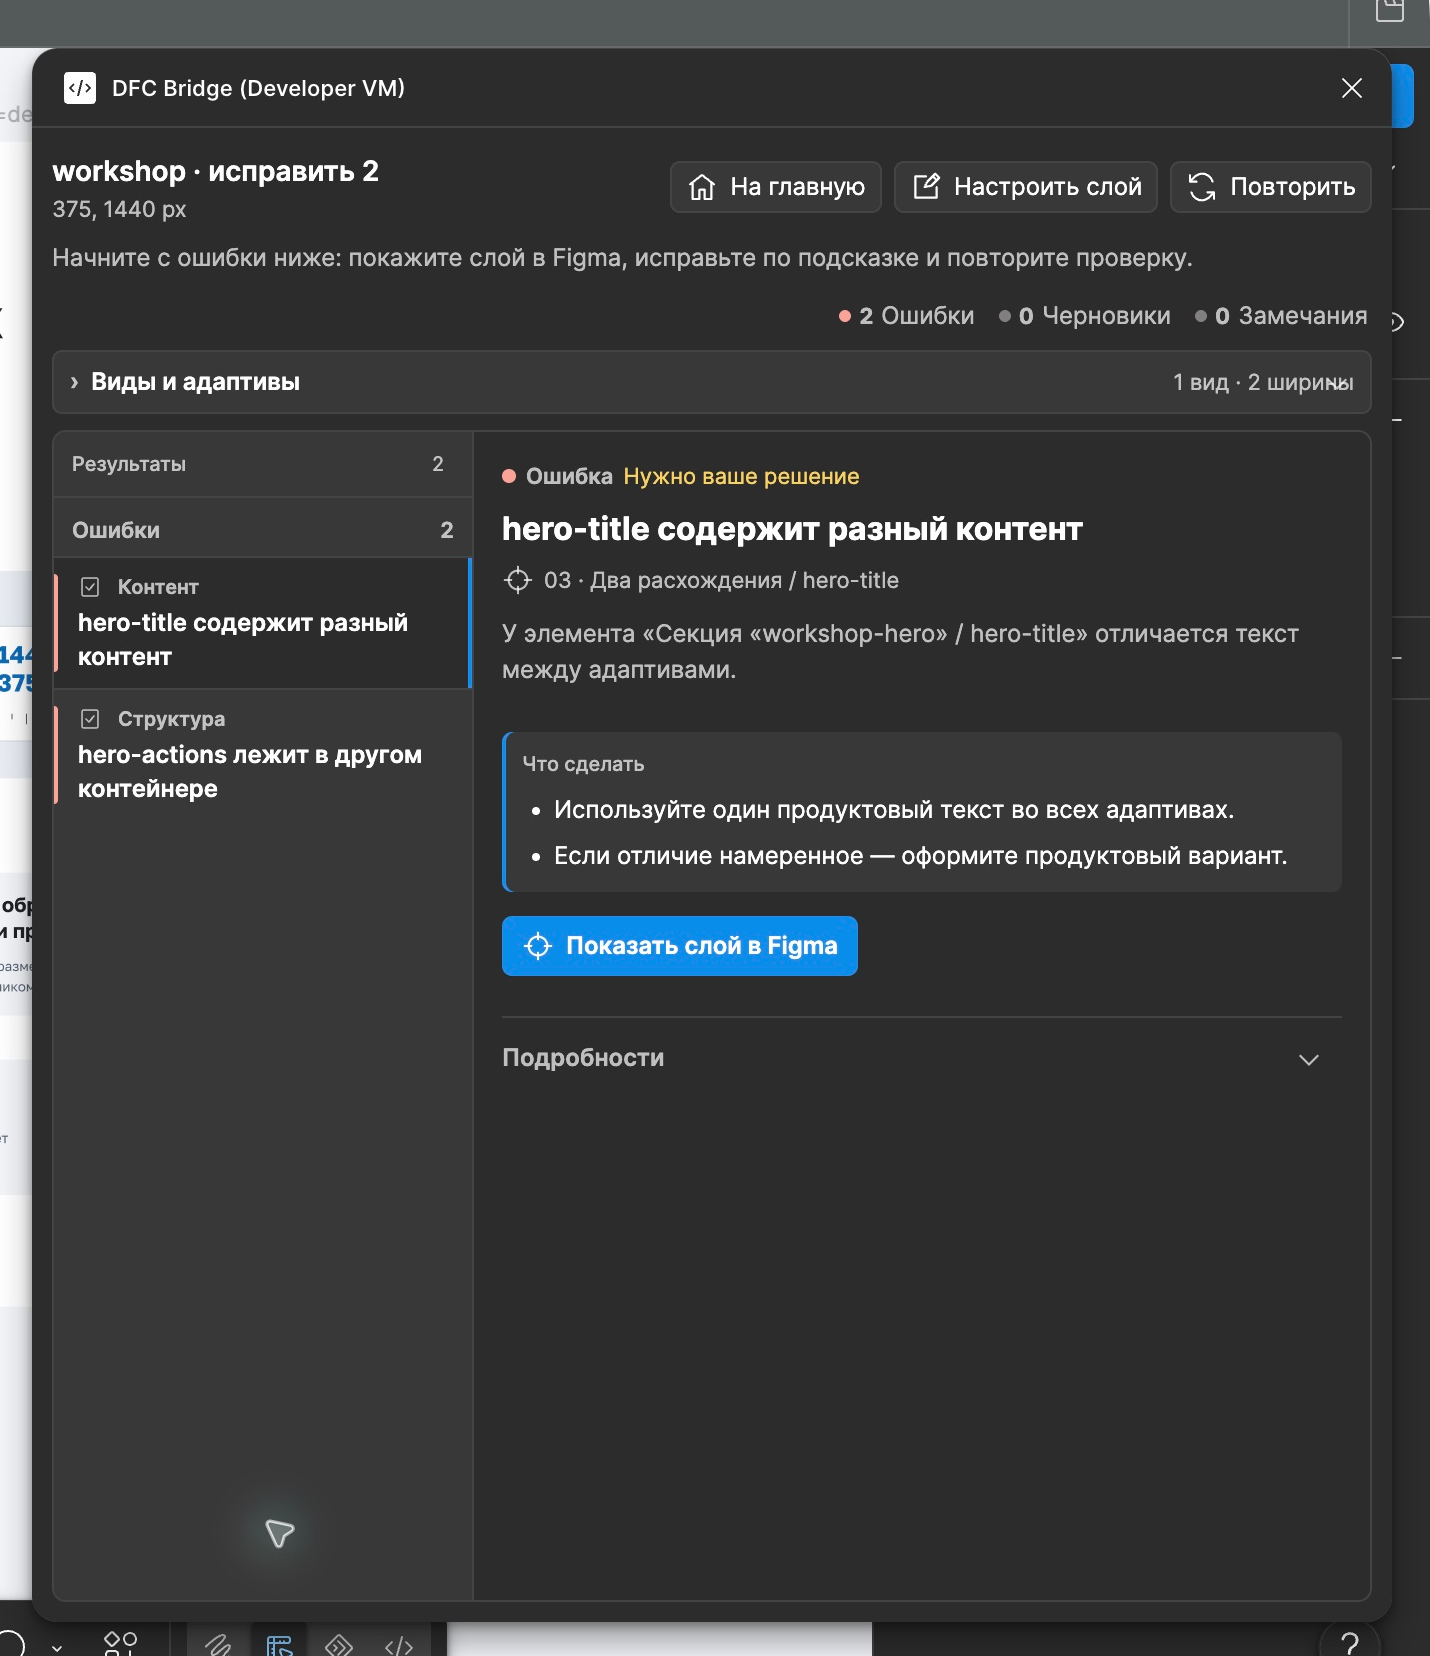Open the Настроить слой layer settings

point(1026,187)
